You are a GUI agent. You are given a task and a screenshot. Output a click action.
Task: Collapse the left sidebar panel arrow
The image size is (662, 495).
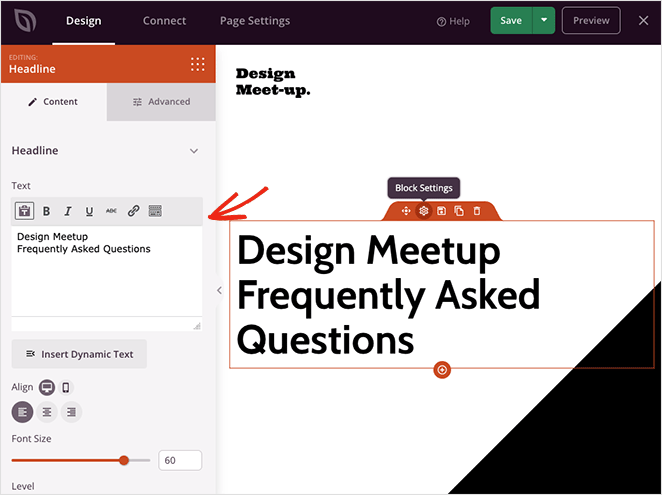tap(219, 290)
